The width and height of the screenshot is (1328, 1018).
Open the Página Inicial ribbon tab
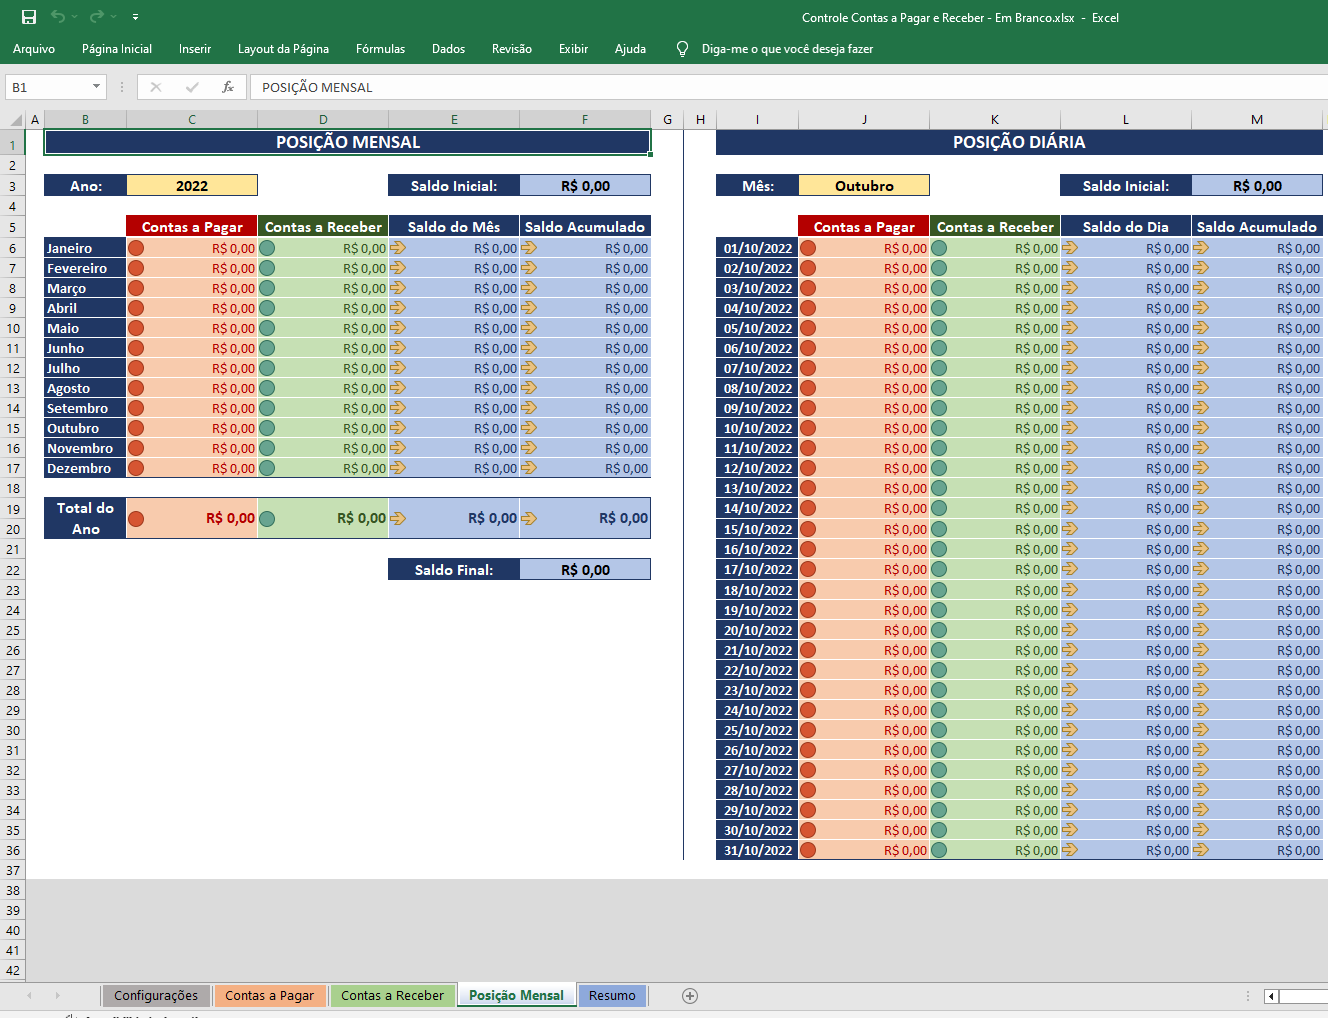117,49
